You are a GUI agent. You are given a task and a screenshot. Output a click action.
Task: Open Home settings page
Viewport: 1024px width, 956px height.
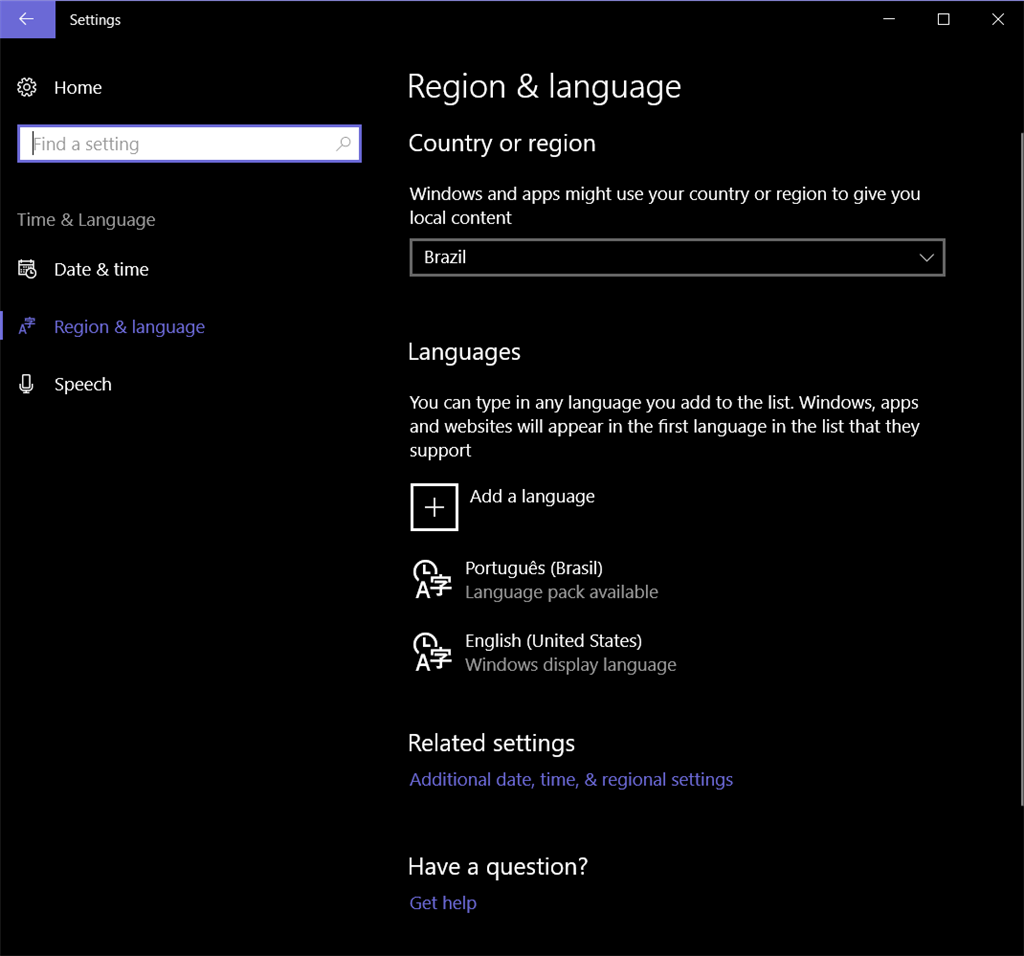coord(78,88)
